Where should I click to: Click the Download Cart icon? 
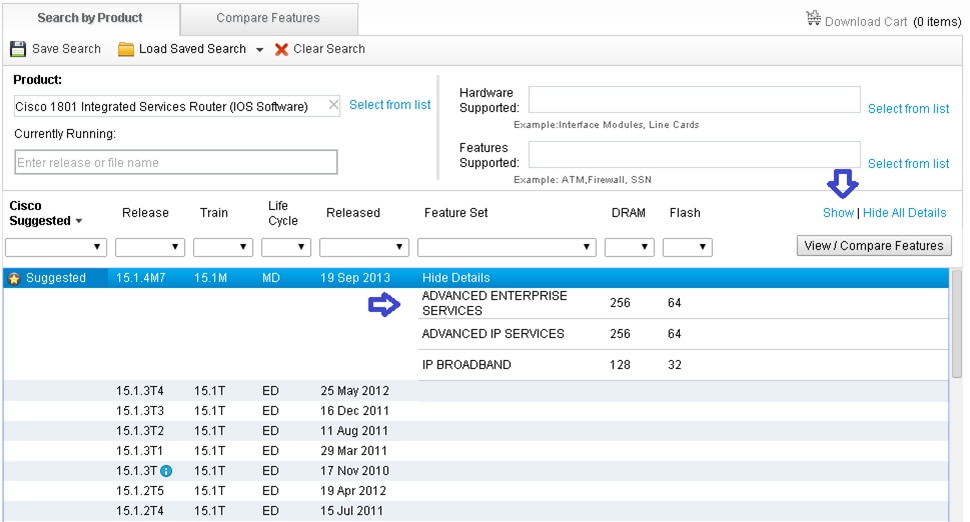[x=813, y=18]
